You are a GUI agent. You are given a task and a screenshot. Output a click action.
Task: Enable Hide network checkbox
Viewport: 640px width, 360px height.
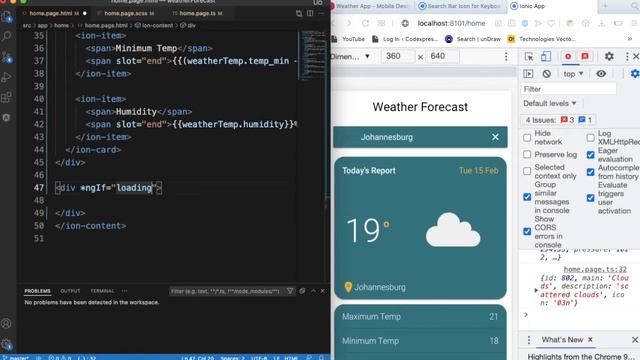[527, 138]
